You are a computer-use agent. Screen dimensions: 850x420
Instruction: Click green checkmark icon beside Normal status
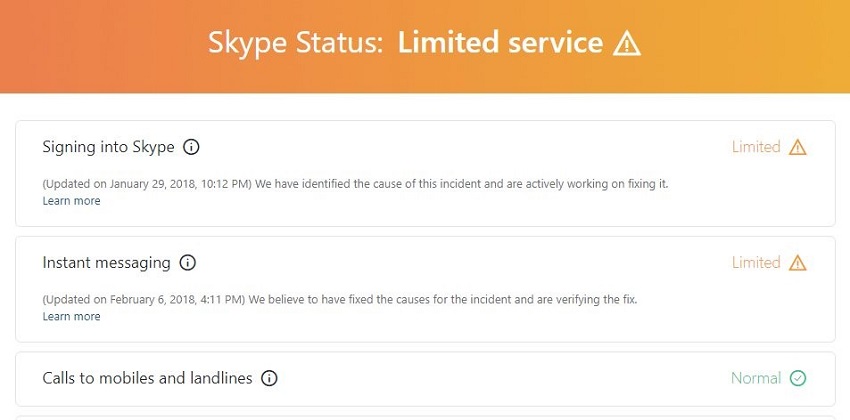797,378
